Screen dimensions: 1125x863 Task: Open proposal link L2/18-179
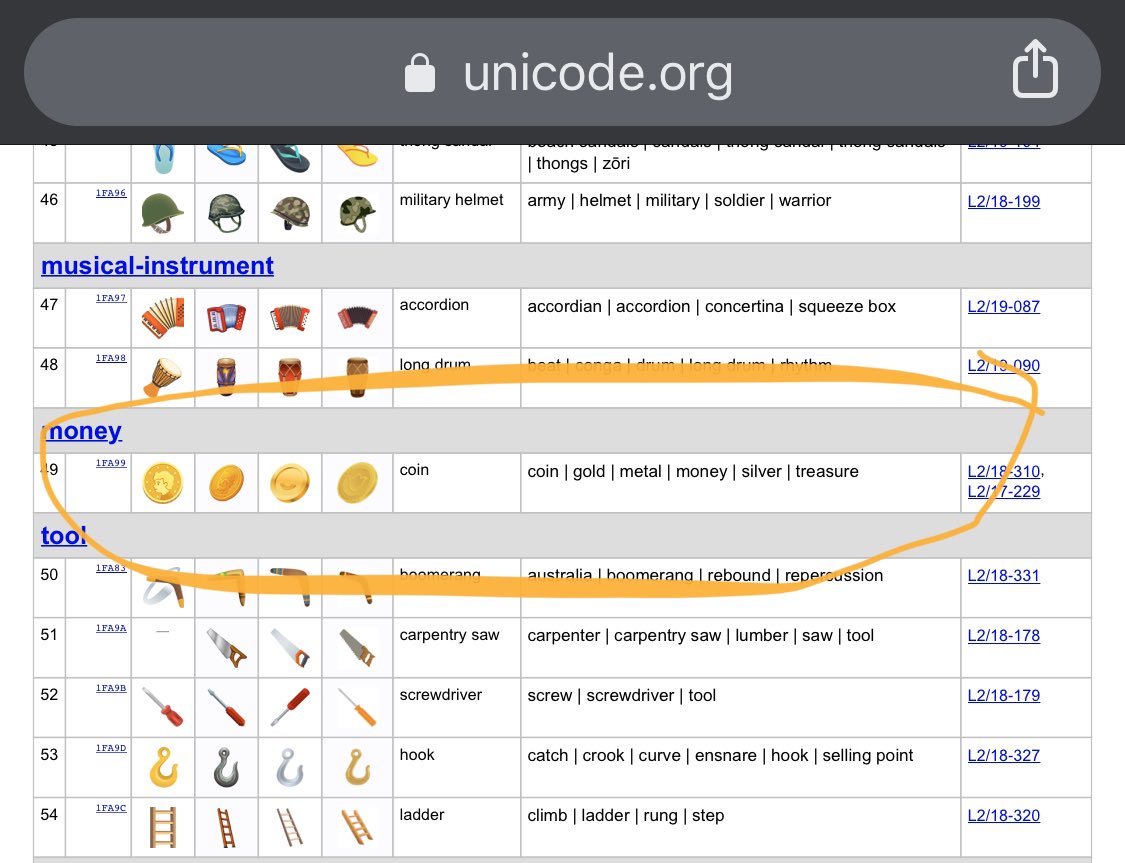click(1004, 695)
